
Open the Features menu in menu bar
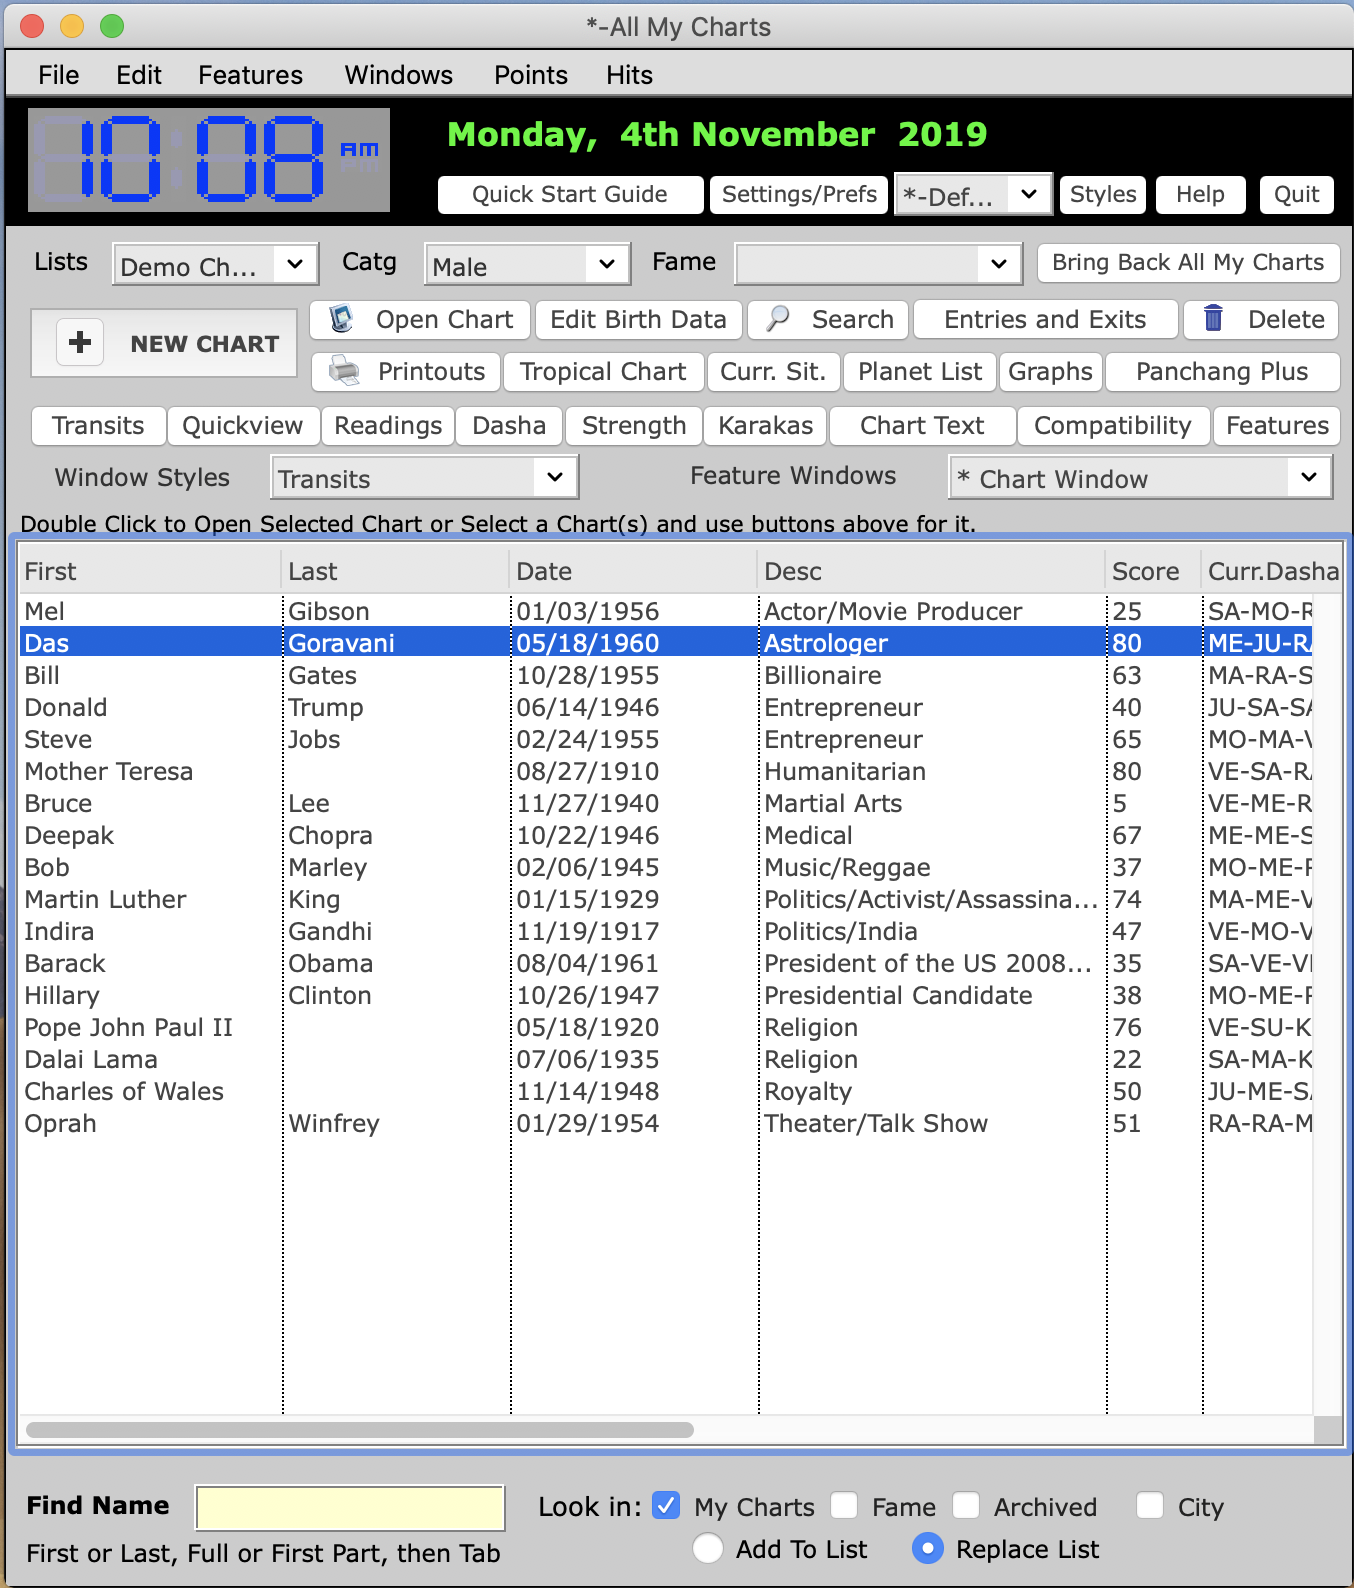point(250,75)
